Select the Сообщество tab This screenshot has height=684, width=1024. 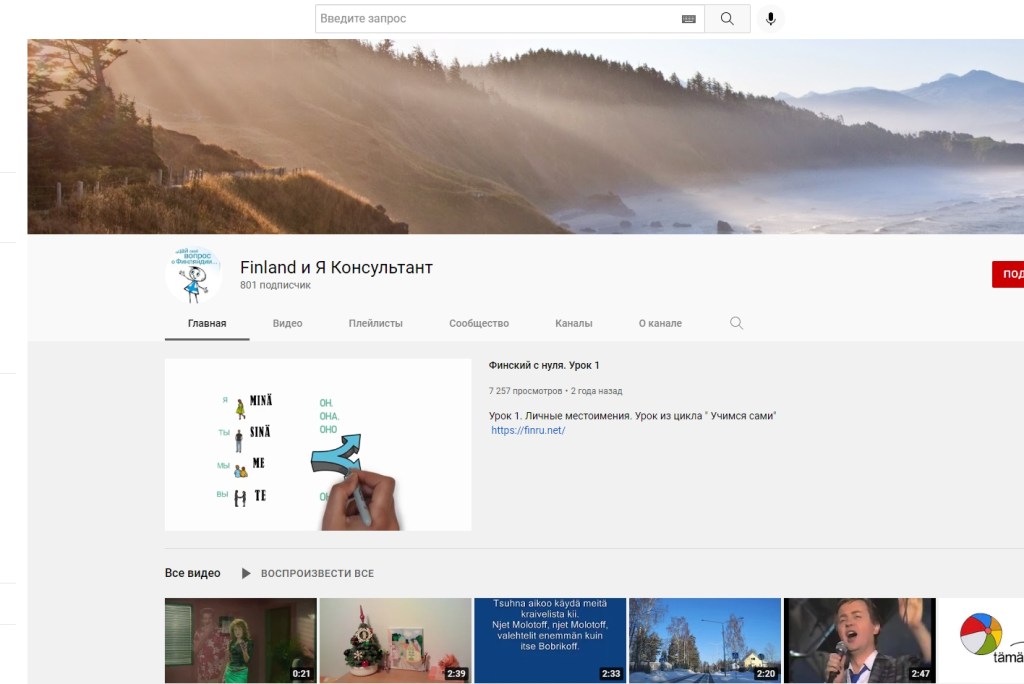coord(479,323)
